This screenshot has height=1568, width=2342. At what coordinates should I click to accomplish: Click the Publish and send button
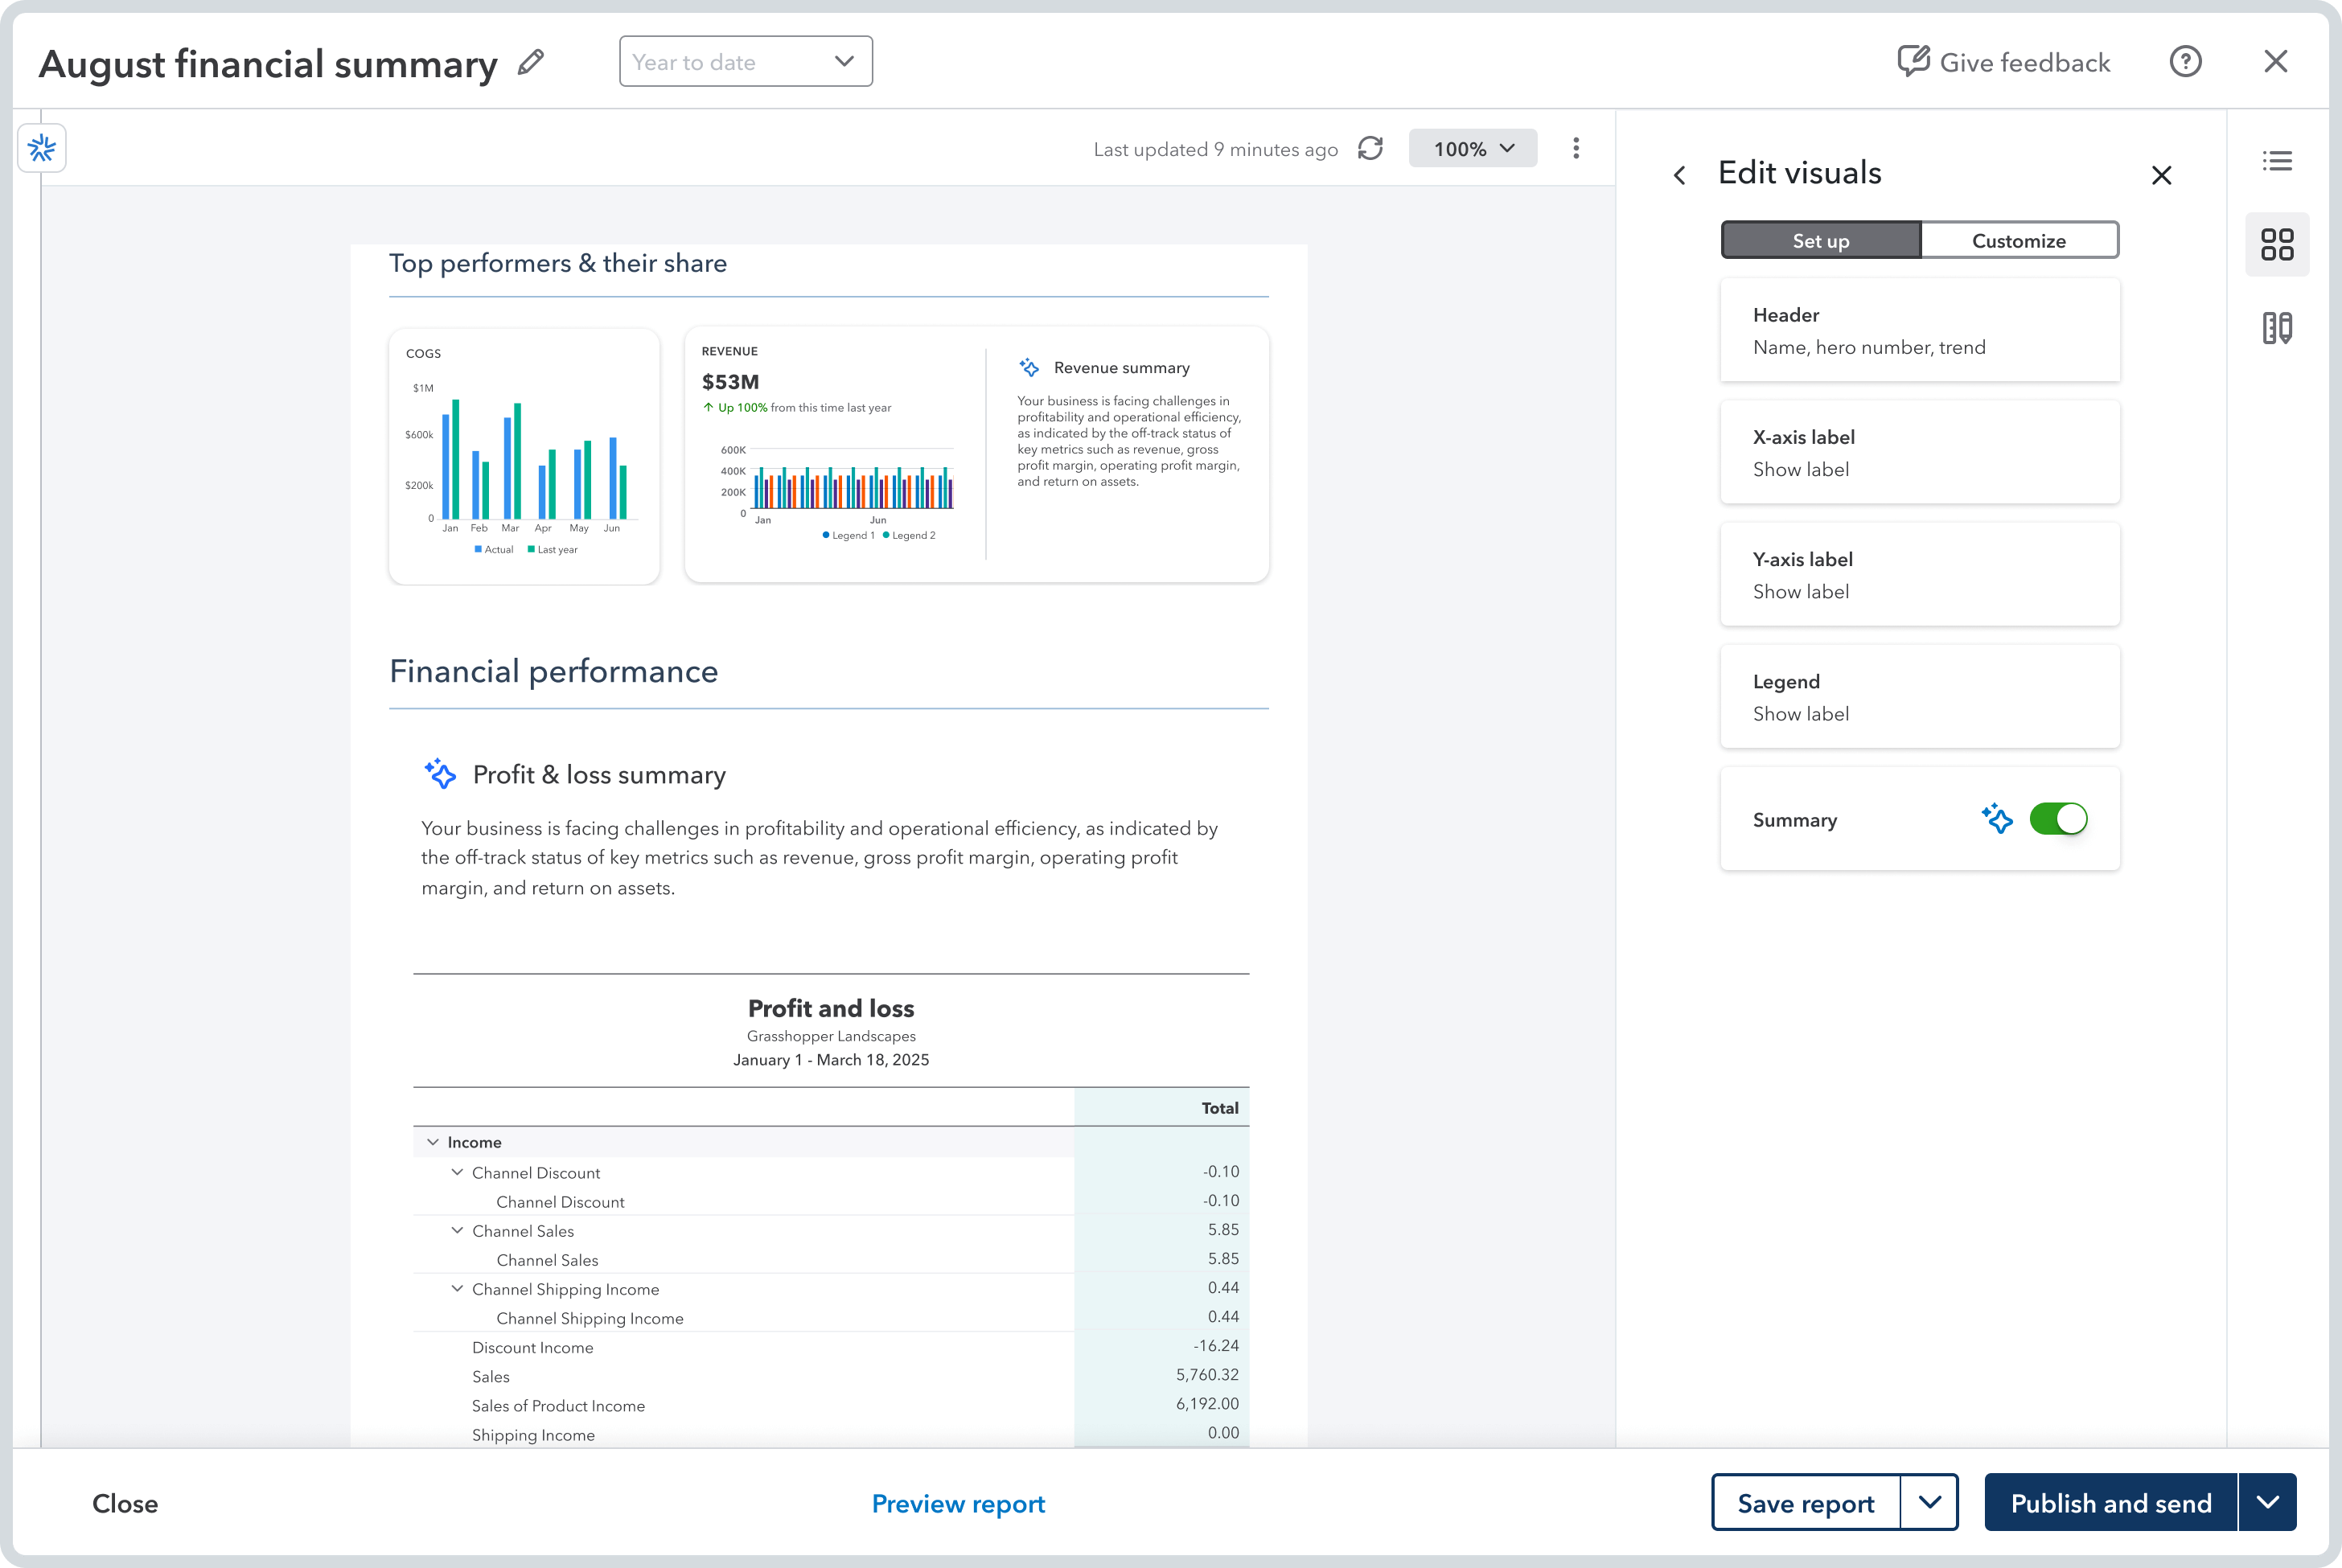(2112, 1502)
